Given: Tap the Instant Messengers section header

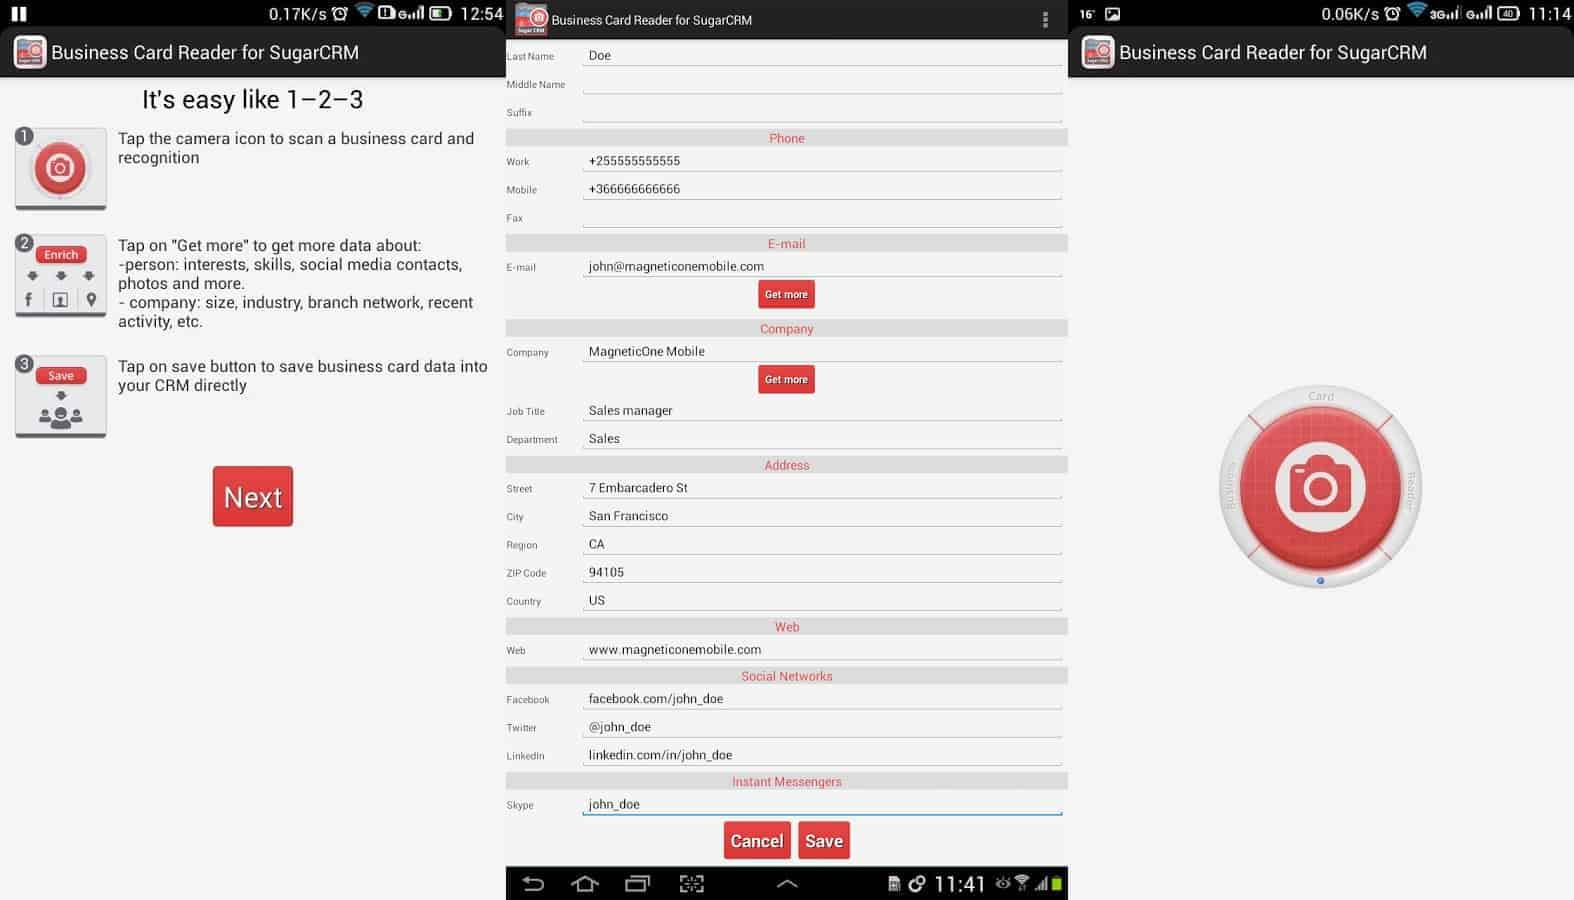Looking at the screenshot, I should pyautogui.click(x=787, y=782).
